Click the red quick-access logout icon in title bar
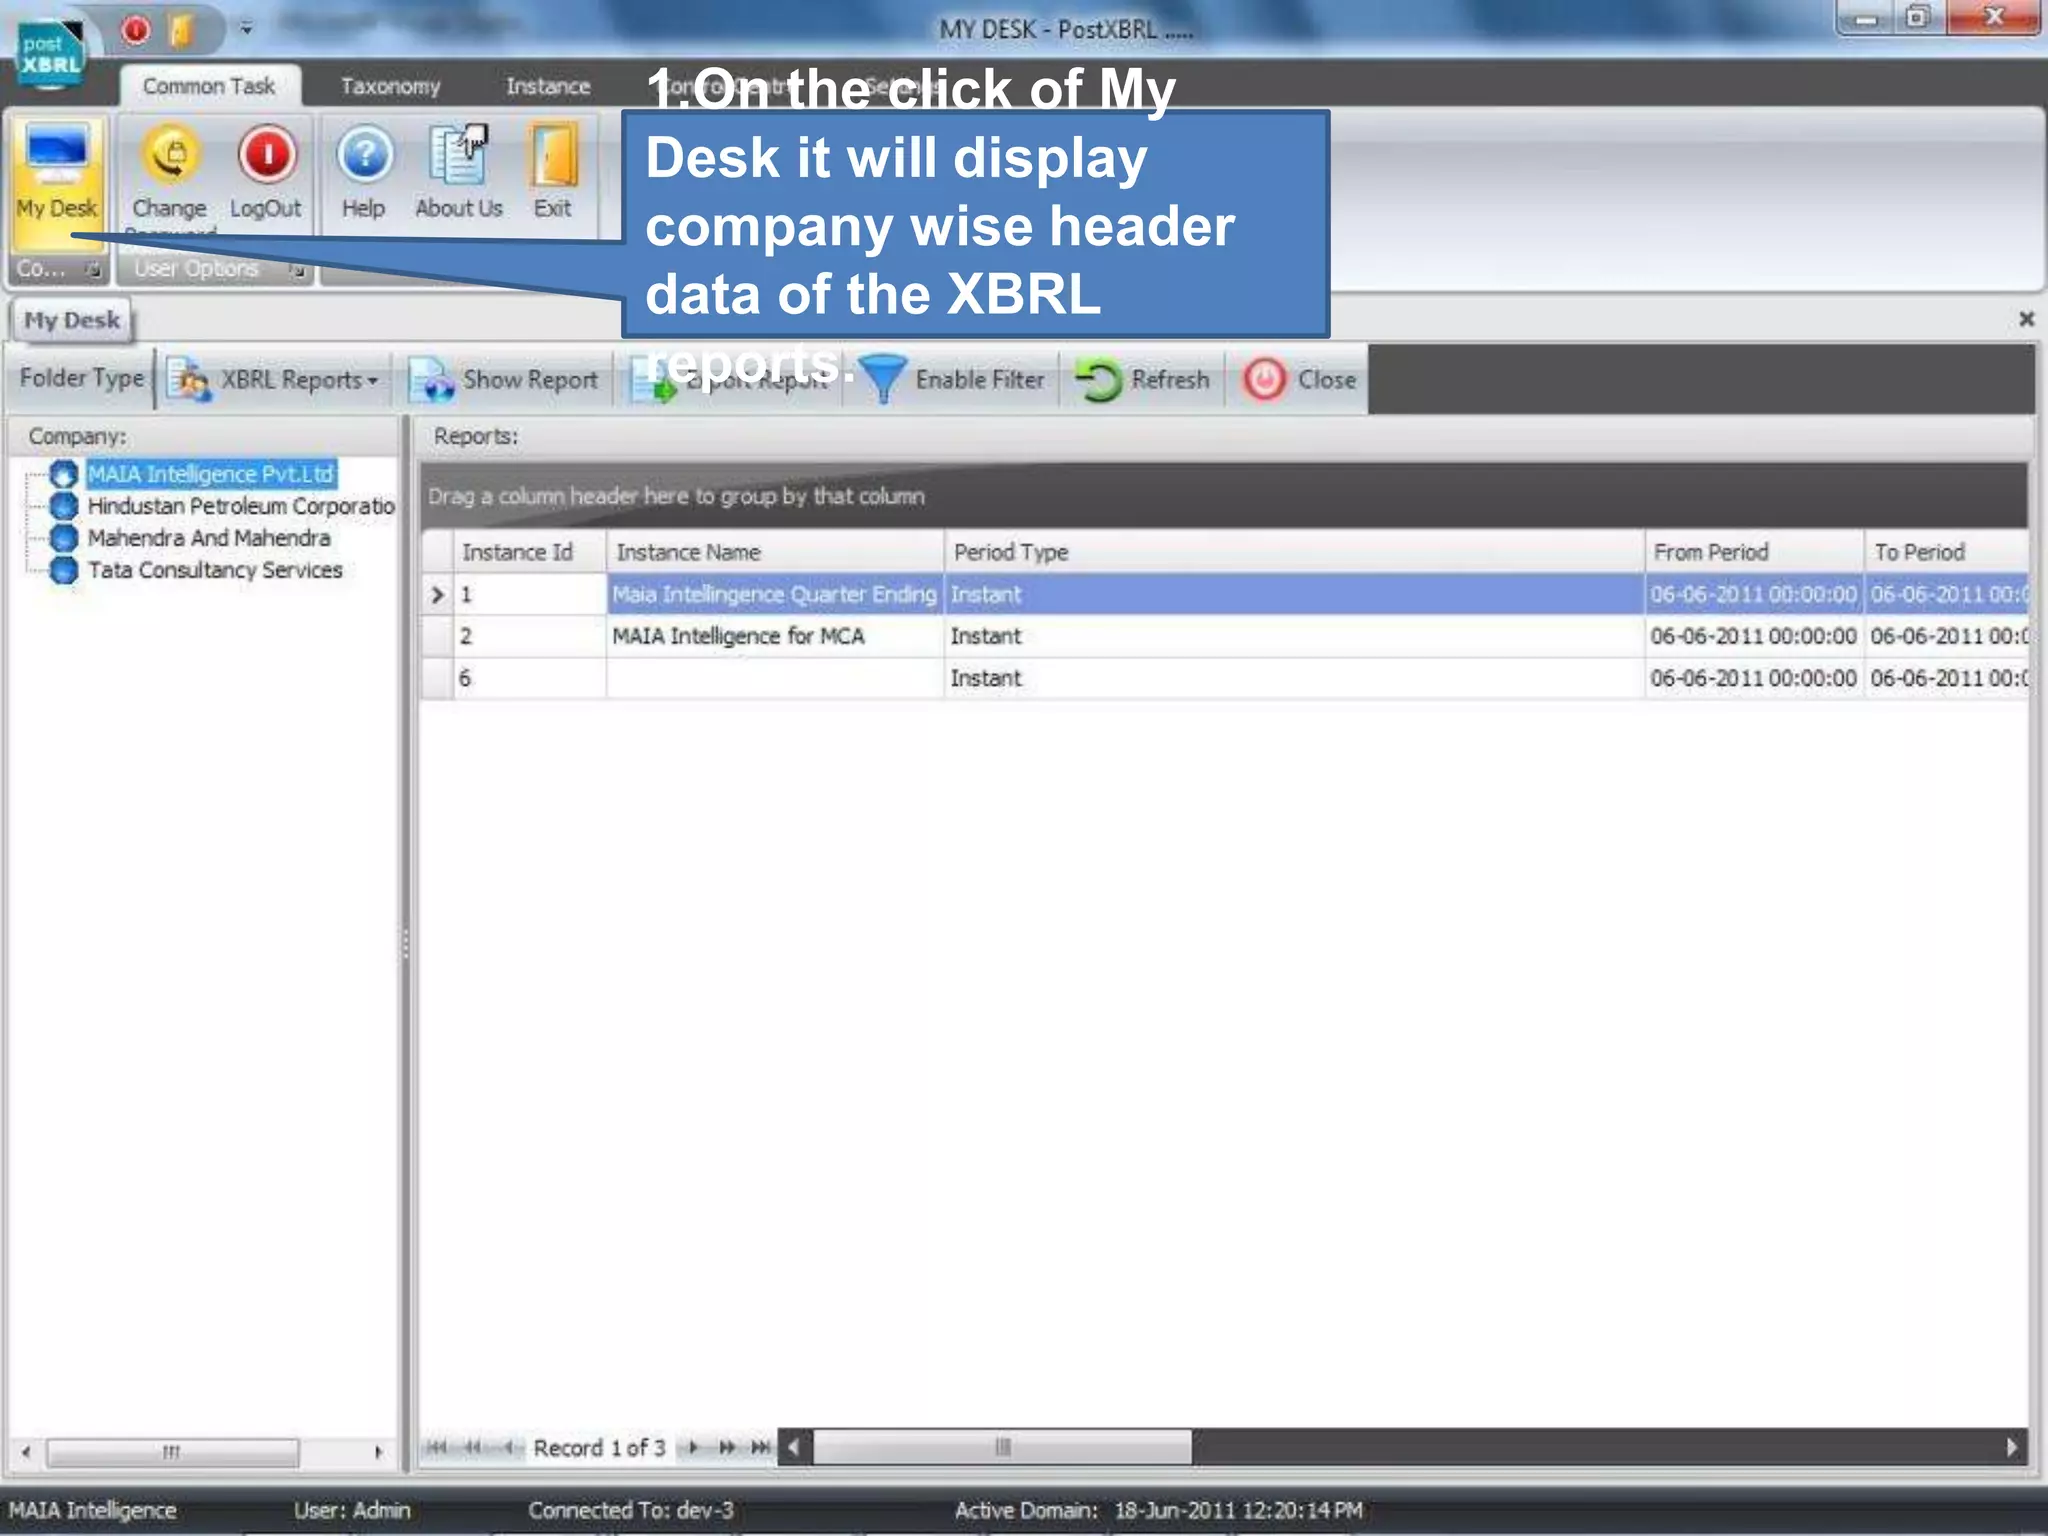 click(136, 31)
